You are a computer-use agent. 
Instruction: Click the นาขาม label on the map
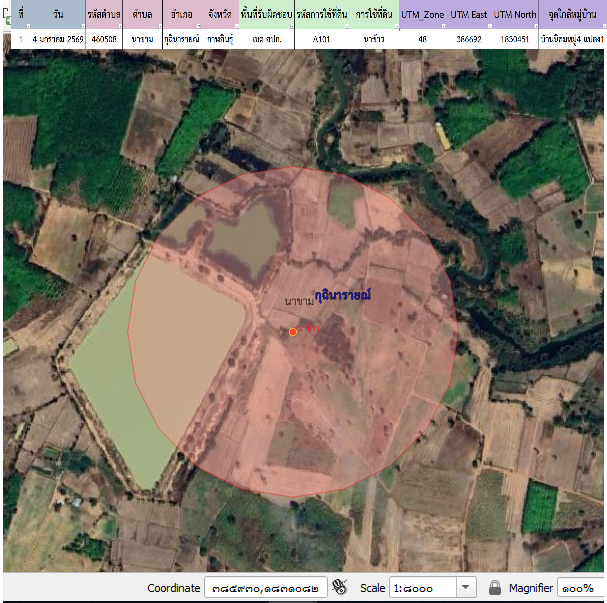[299, 301]
